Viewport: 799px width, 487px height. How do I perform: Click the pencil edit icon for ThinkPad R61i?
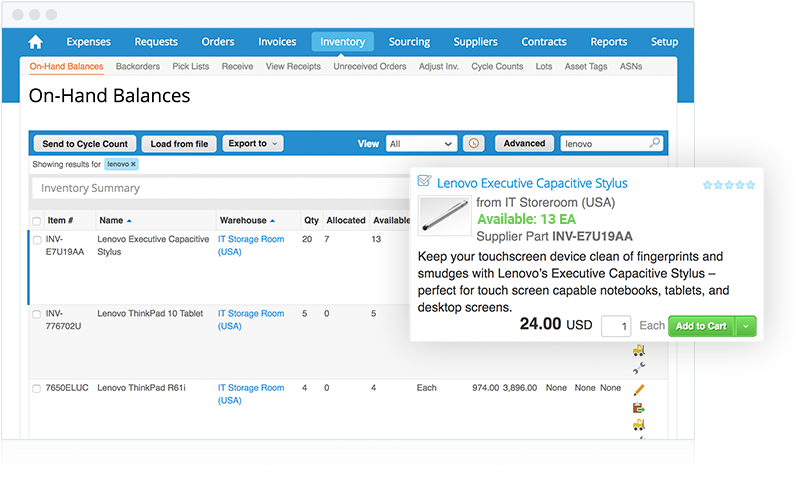tap(639, 389)
